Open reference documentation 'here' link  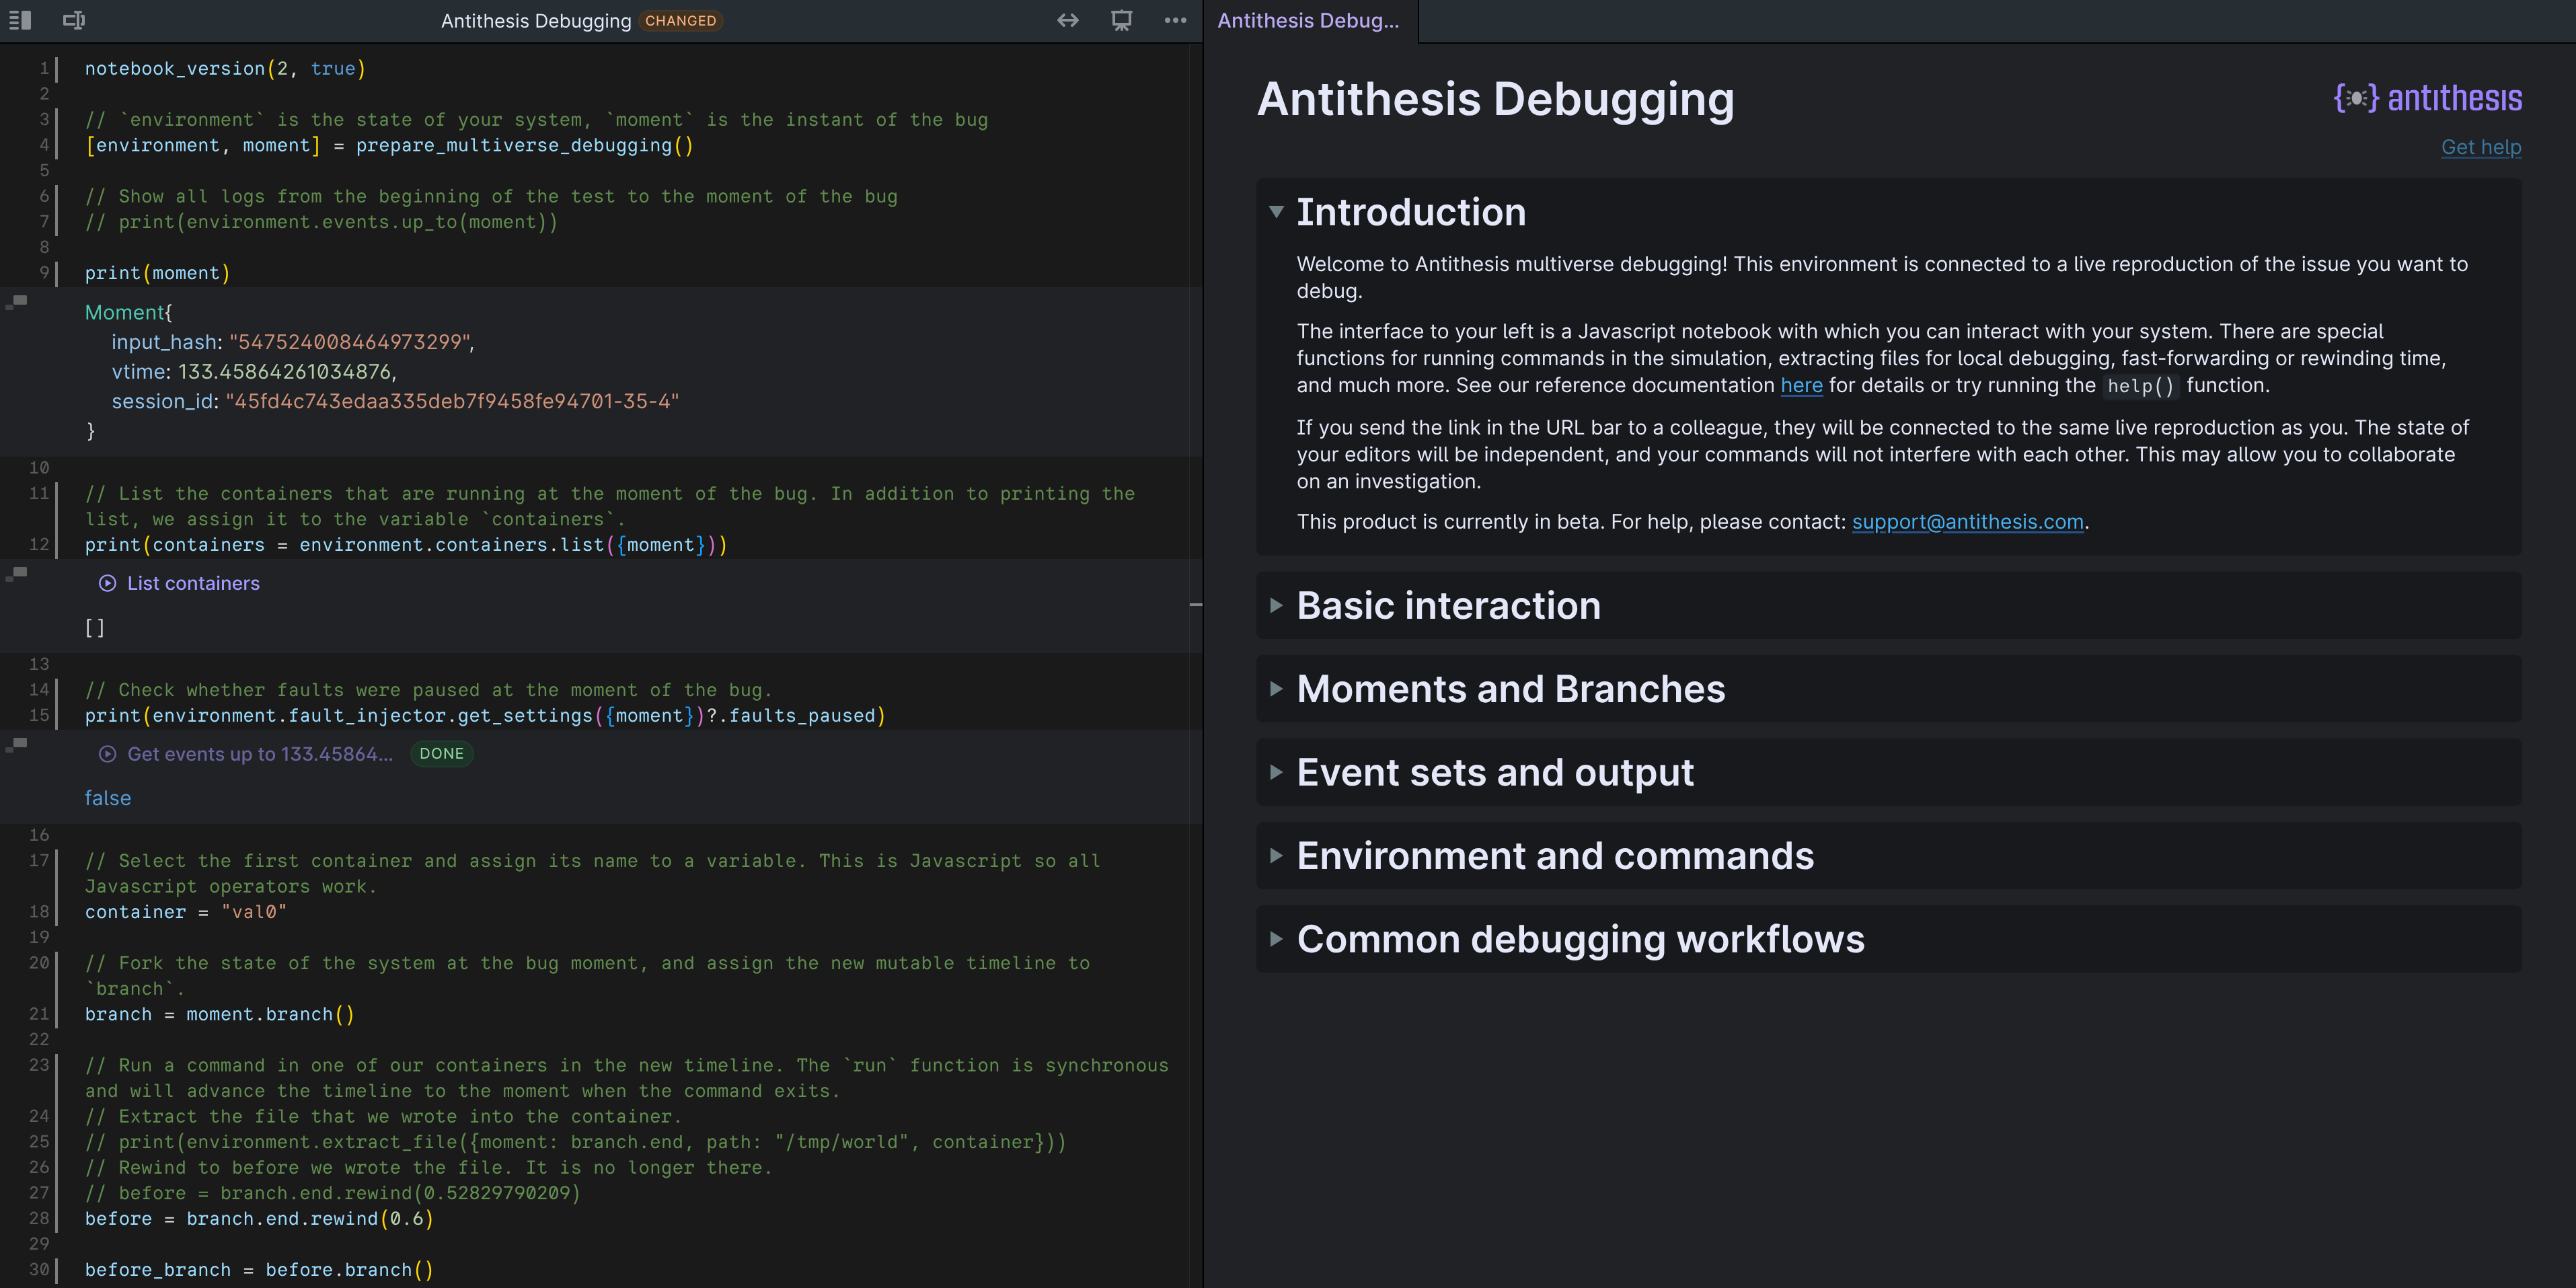[x=1801, y=386]
